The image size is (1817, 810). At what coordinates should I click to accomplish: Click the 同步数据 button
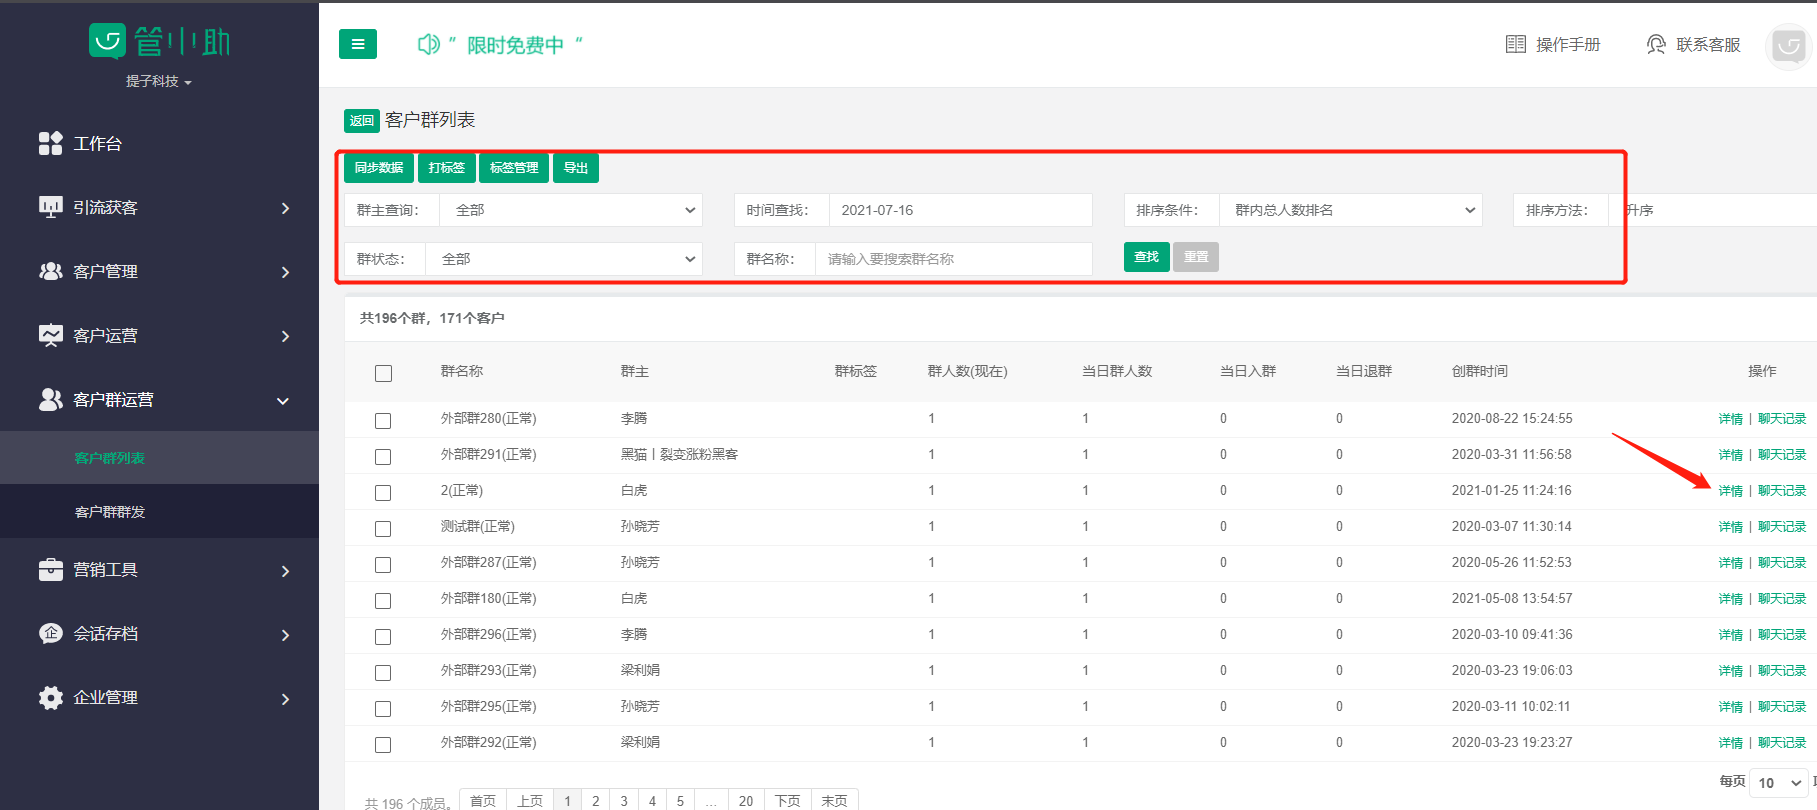379,168
